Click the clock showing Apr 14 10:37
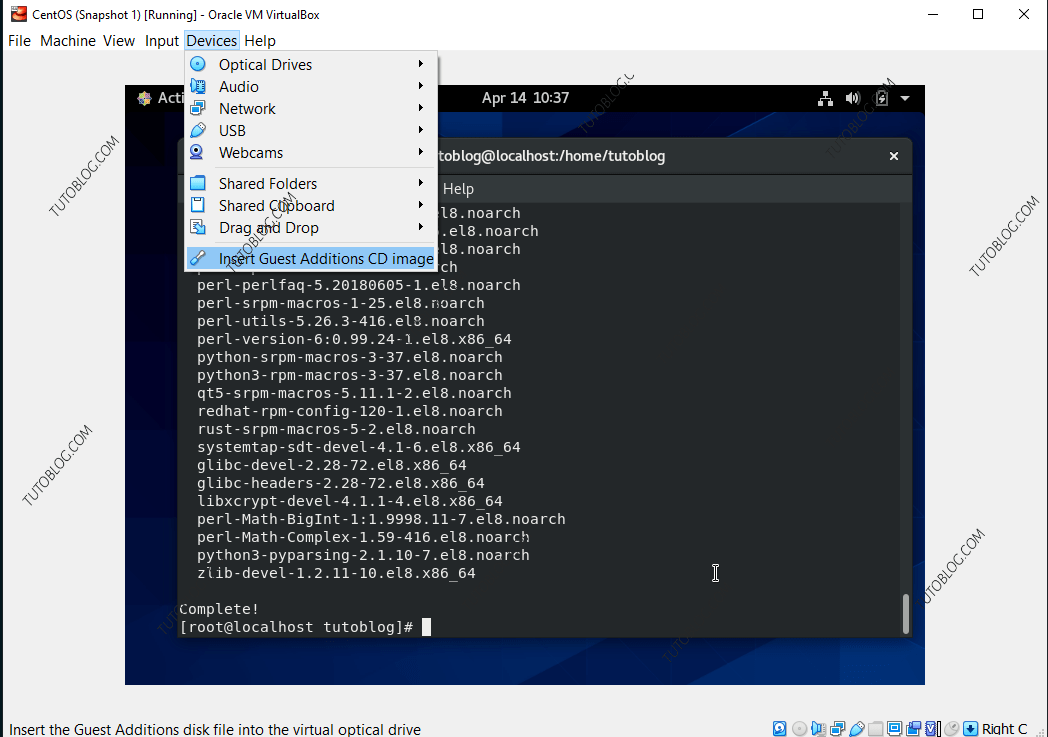 tap(525, 98)
